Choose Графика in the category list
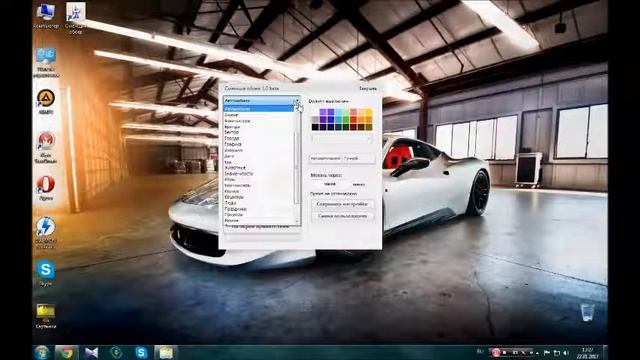 click(x=258, y=144)
